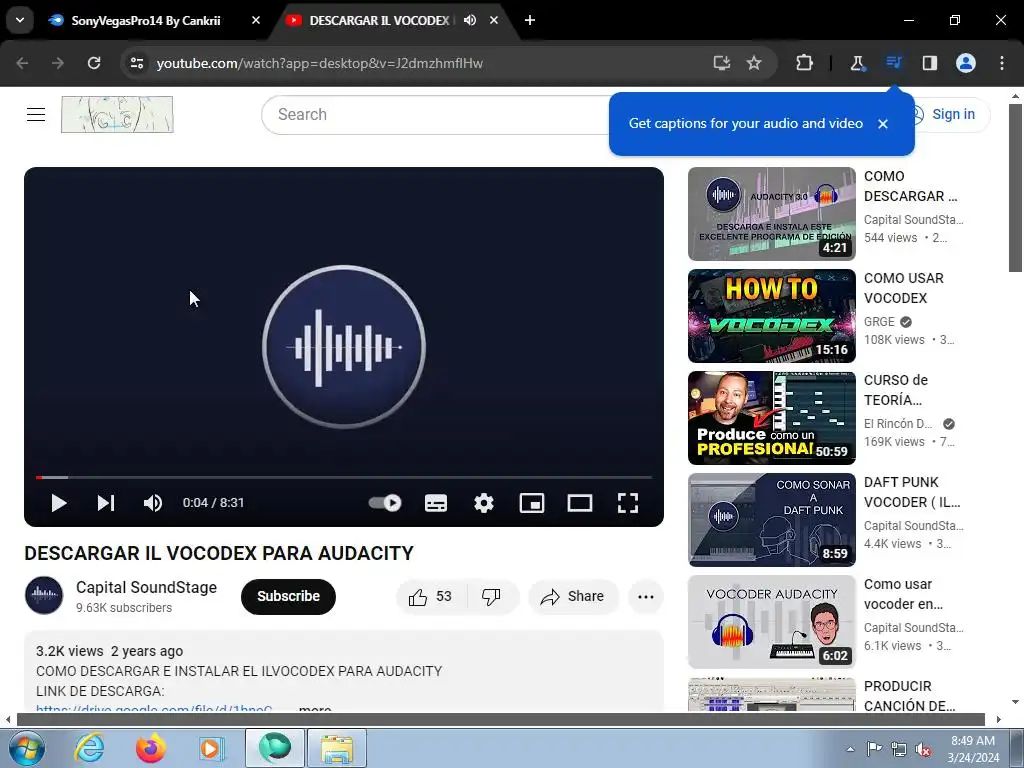This screenshot has width=1024, height=768.
Task: Open Capital SoundStage channel name link
Action: pos(146,587)
